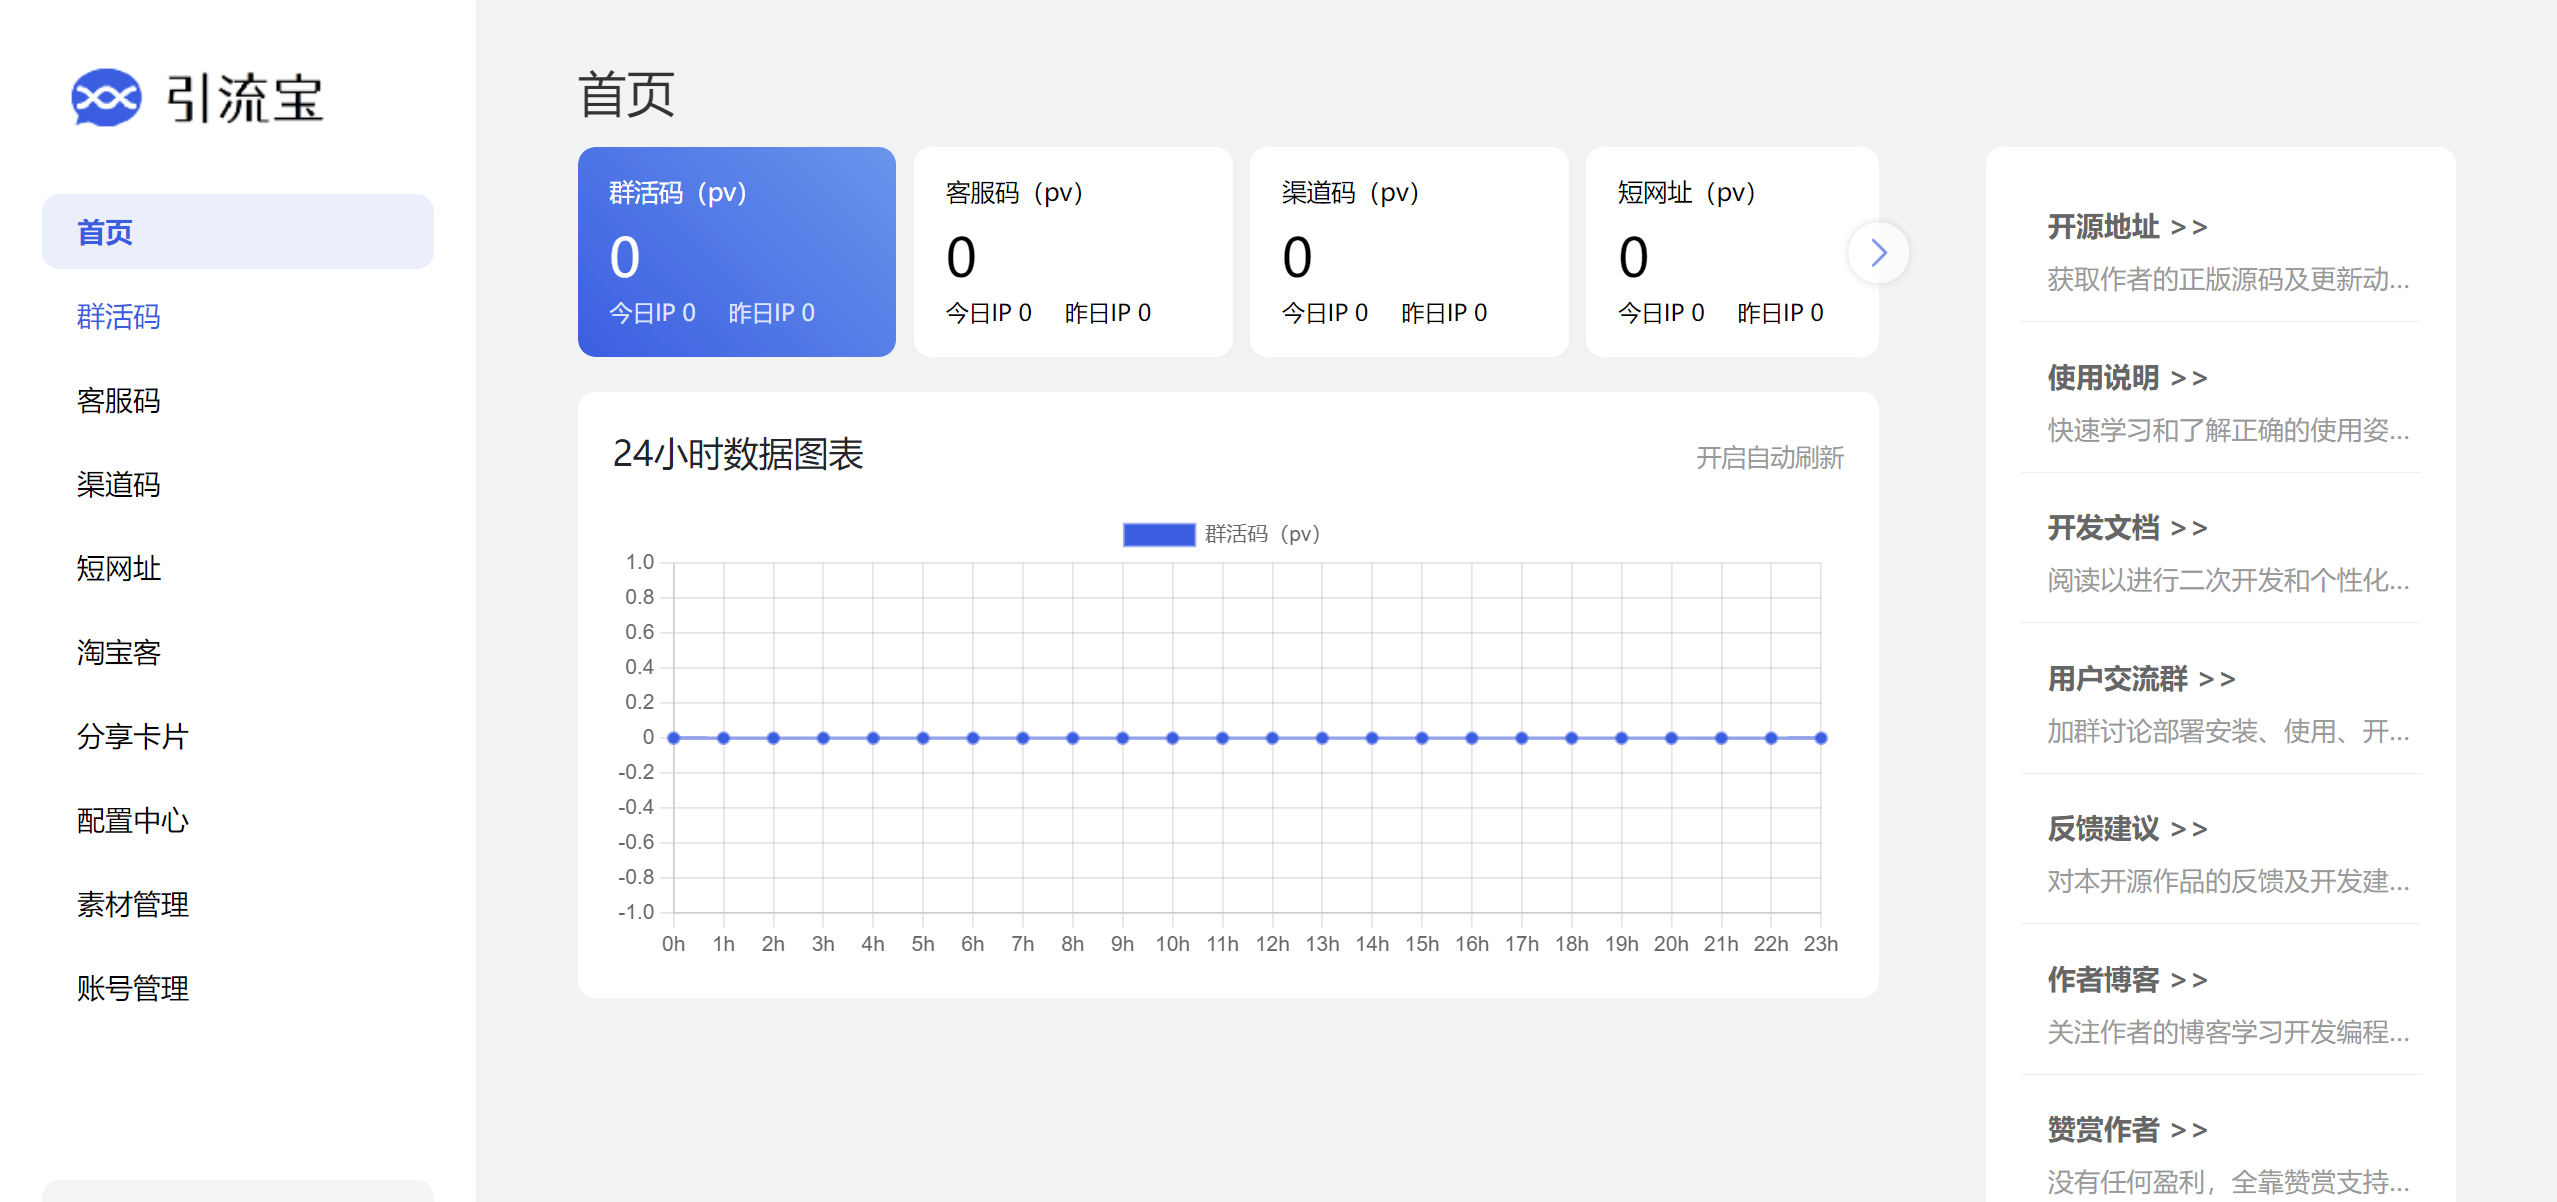Open the 开发文档 >> link
Screen dimensions: 2557x1202
point(2127,528)
